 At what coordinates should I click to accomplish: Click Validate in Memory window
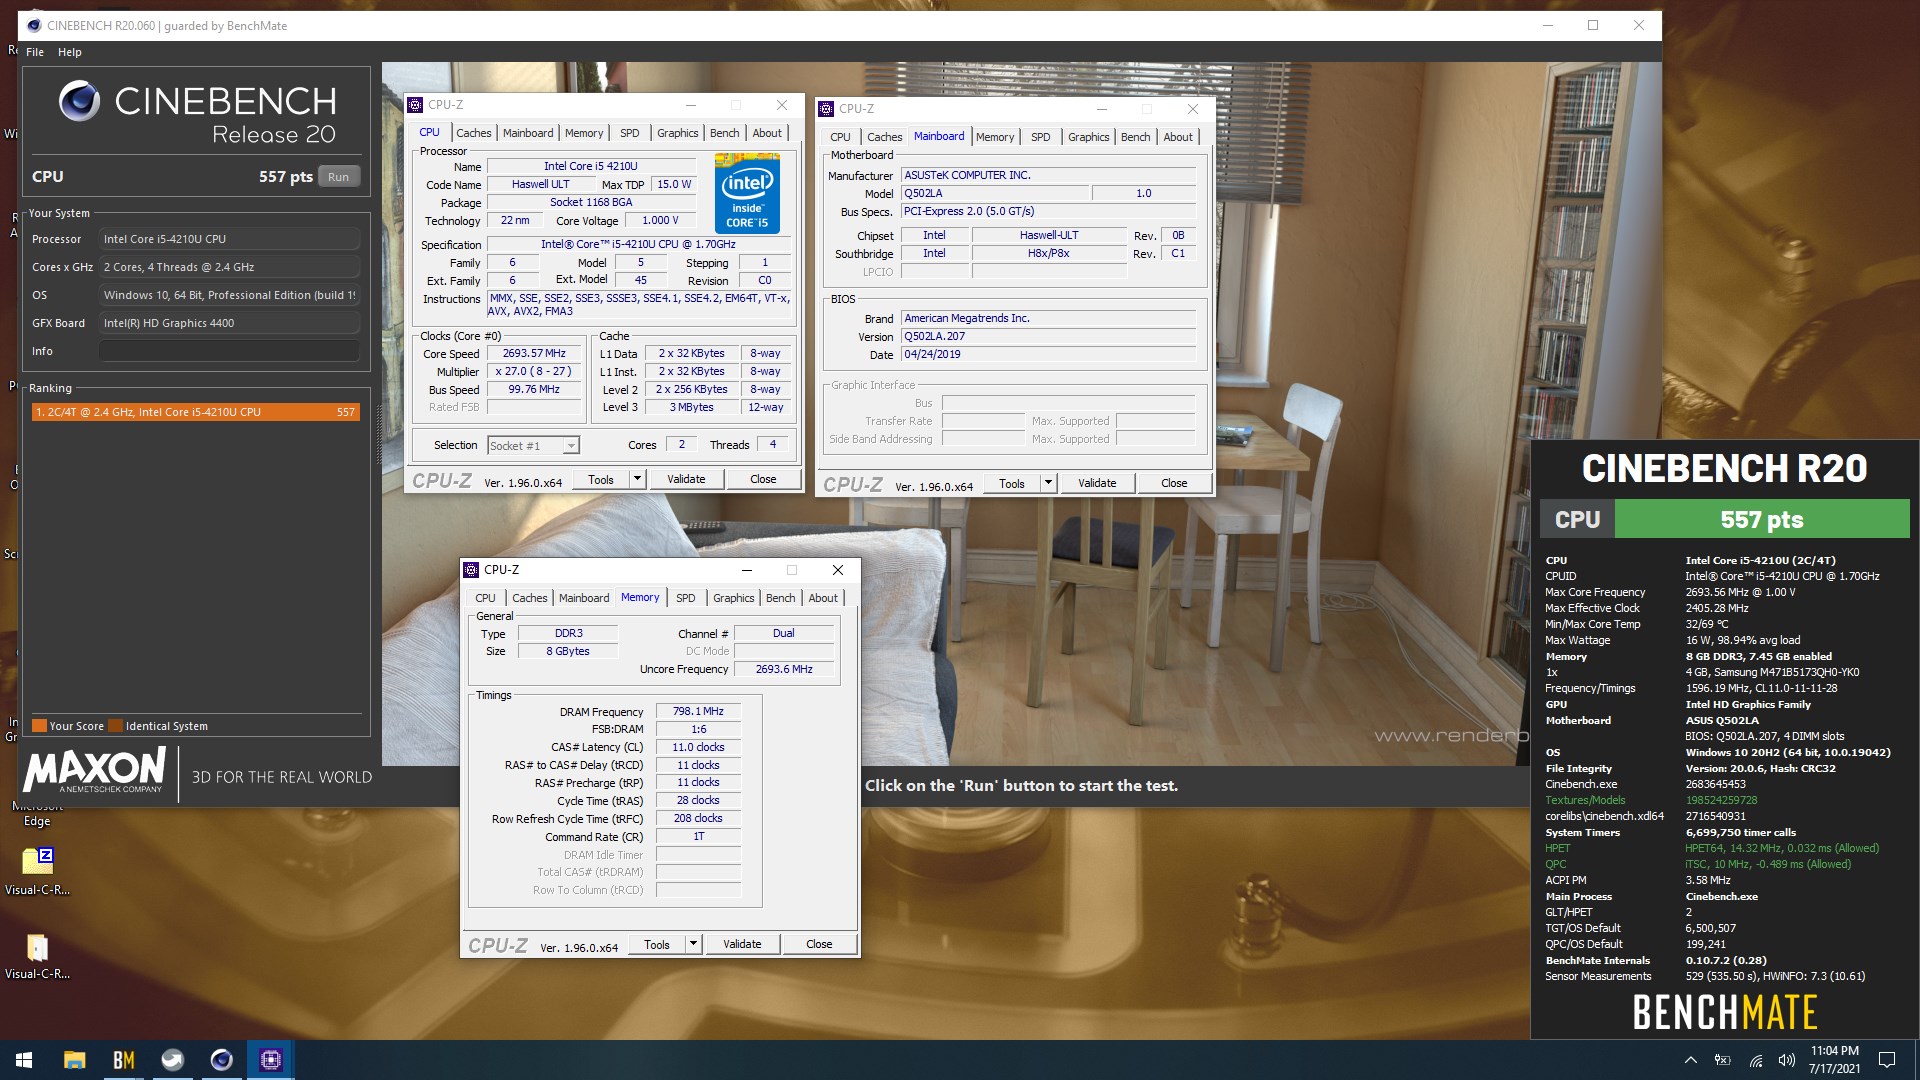point(742,945)
